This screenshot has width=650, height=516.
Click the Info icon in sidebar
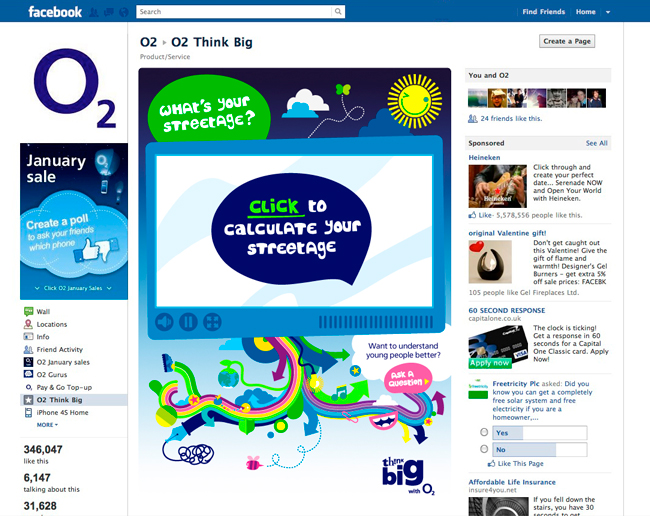(28, 337)
